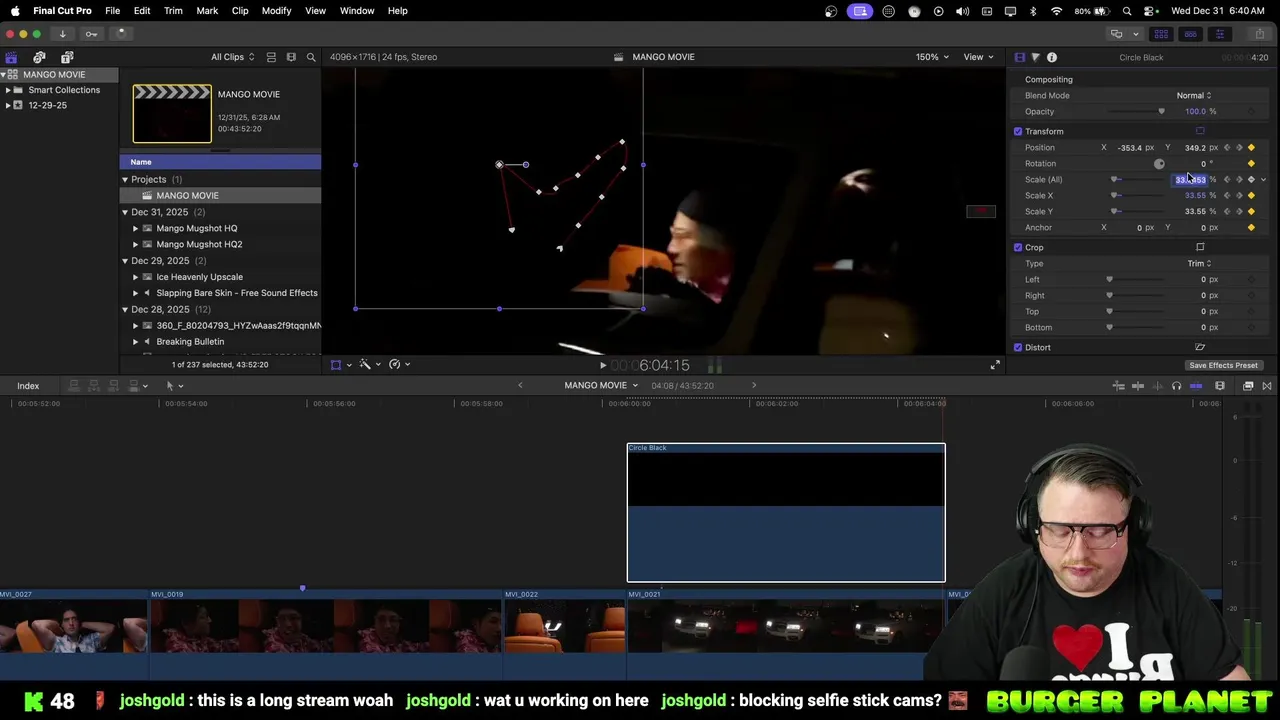Expand Smart Collections folder

coord(8,90)
